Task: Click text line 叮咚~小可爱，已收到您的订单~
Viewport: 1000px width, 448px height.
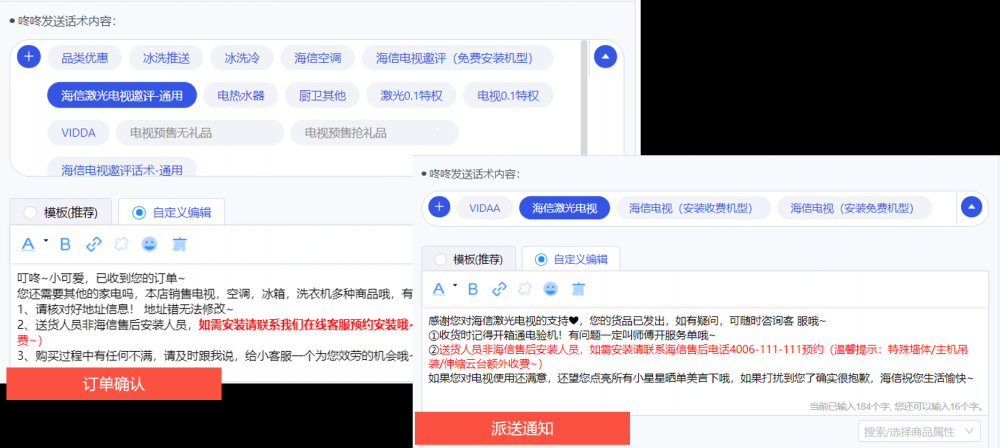Action: (101, 278)
